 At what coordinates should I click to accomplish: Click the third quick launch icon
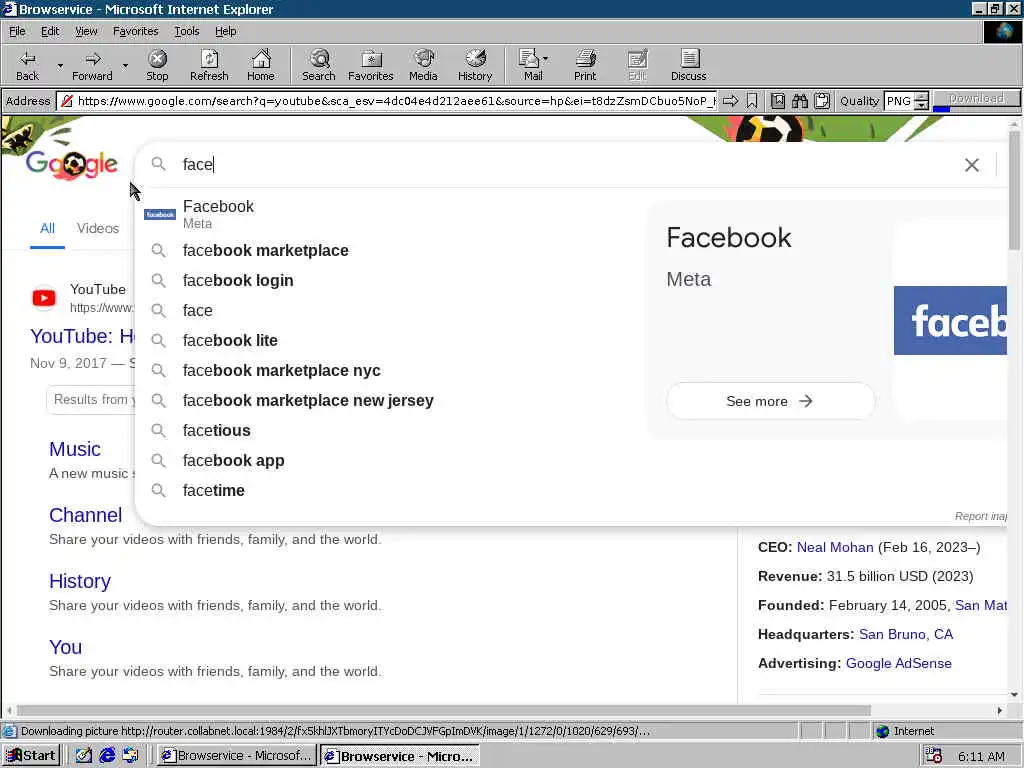[131, 756]
